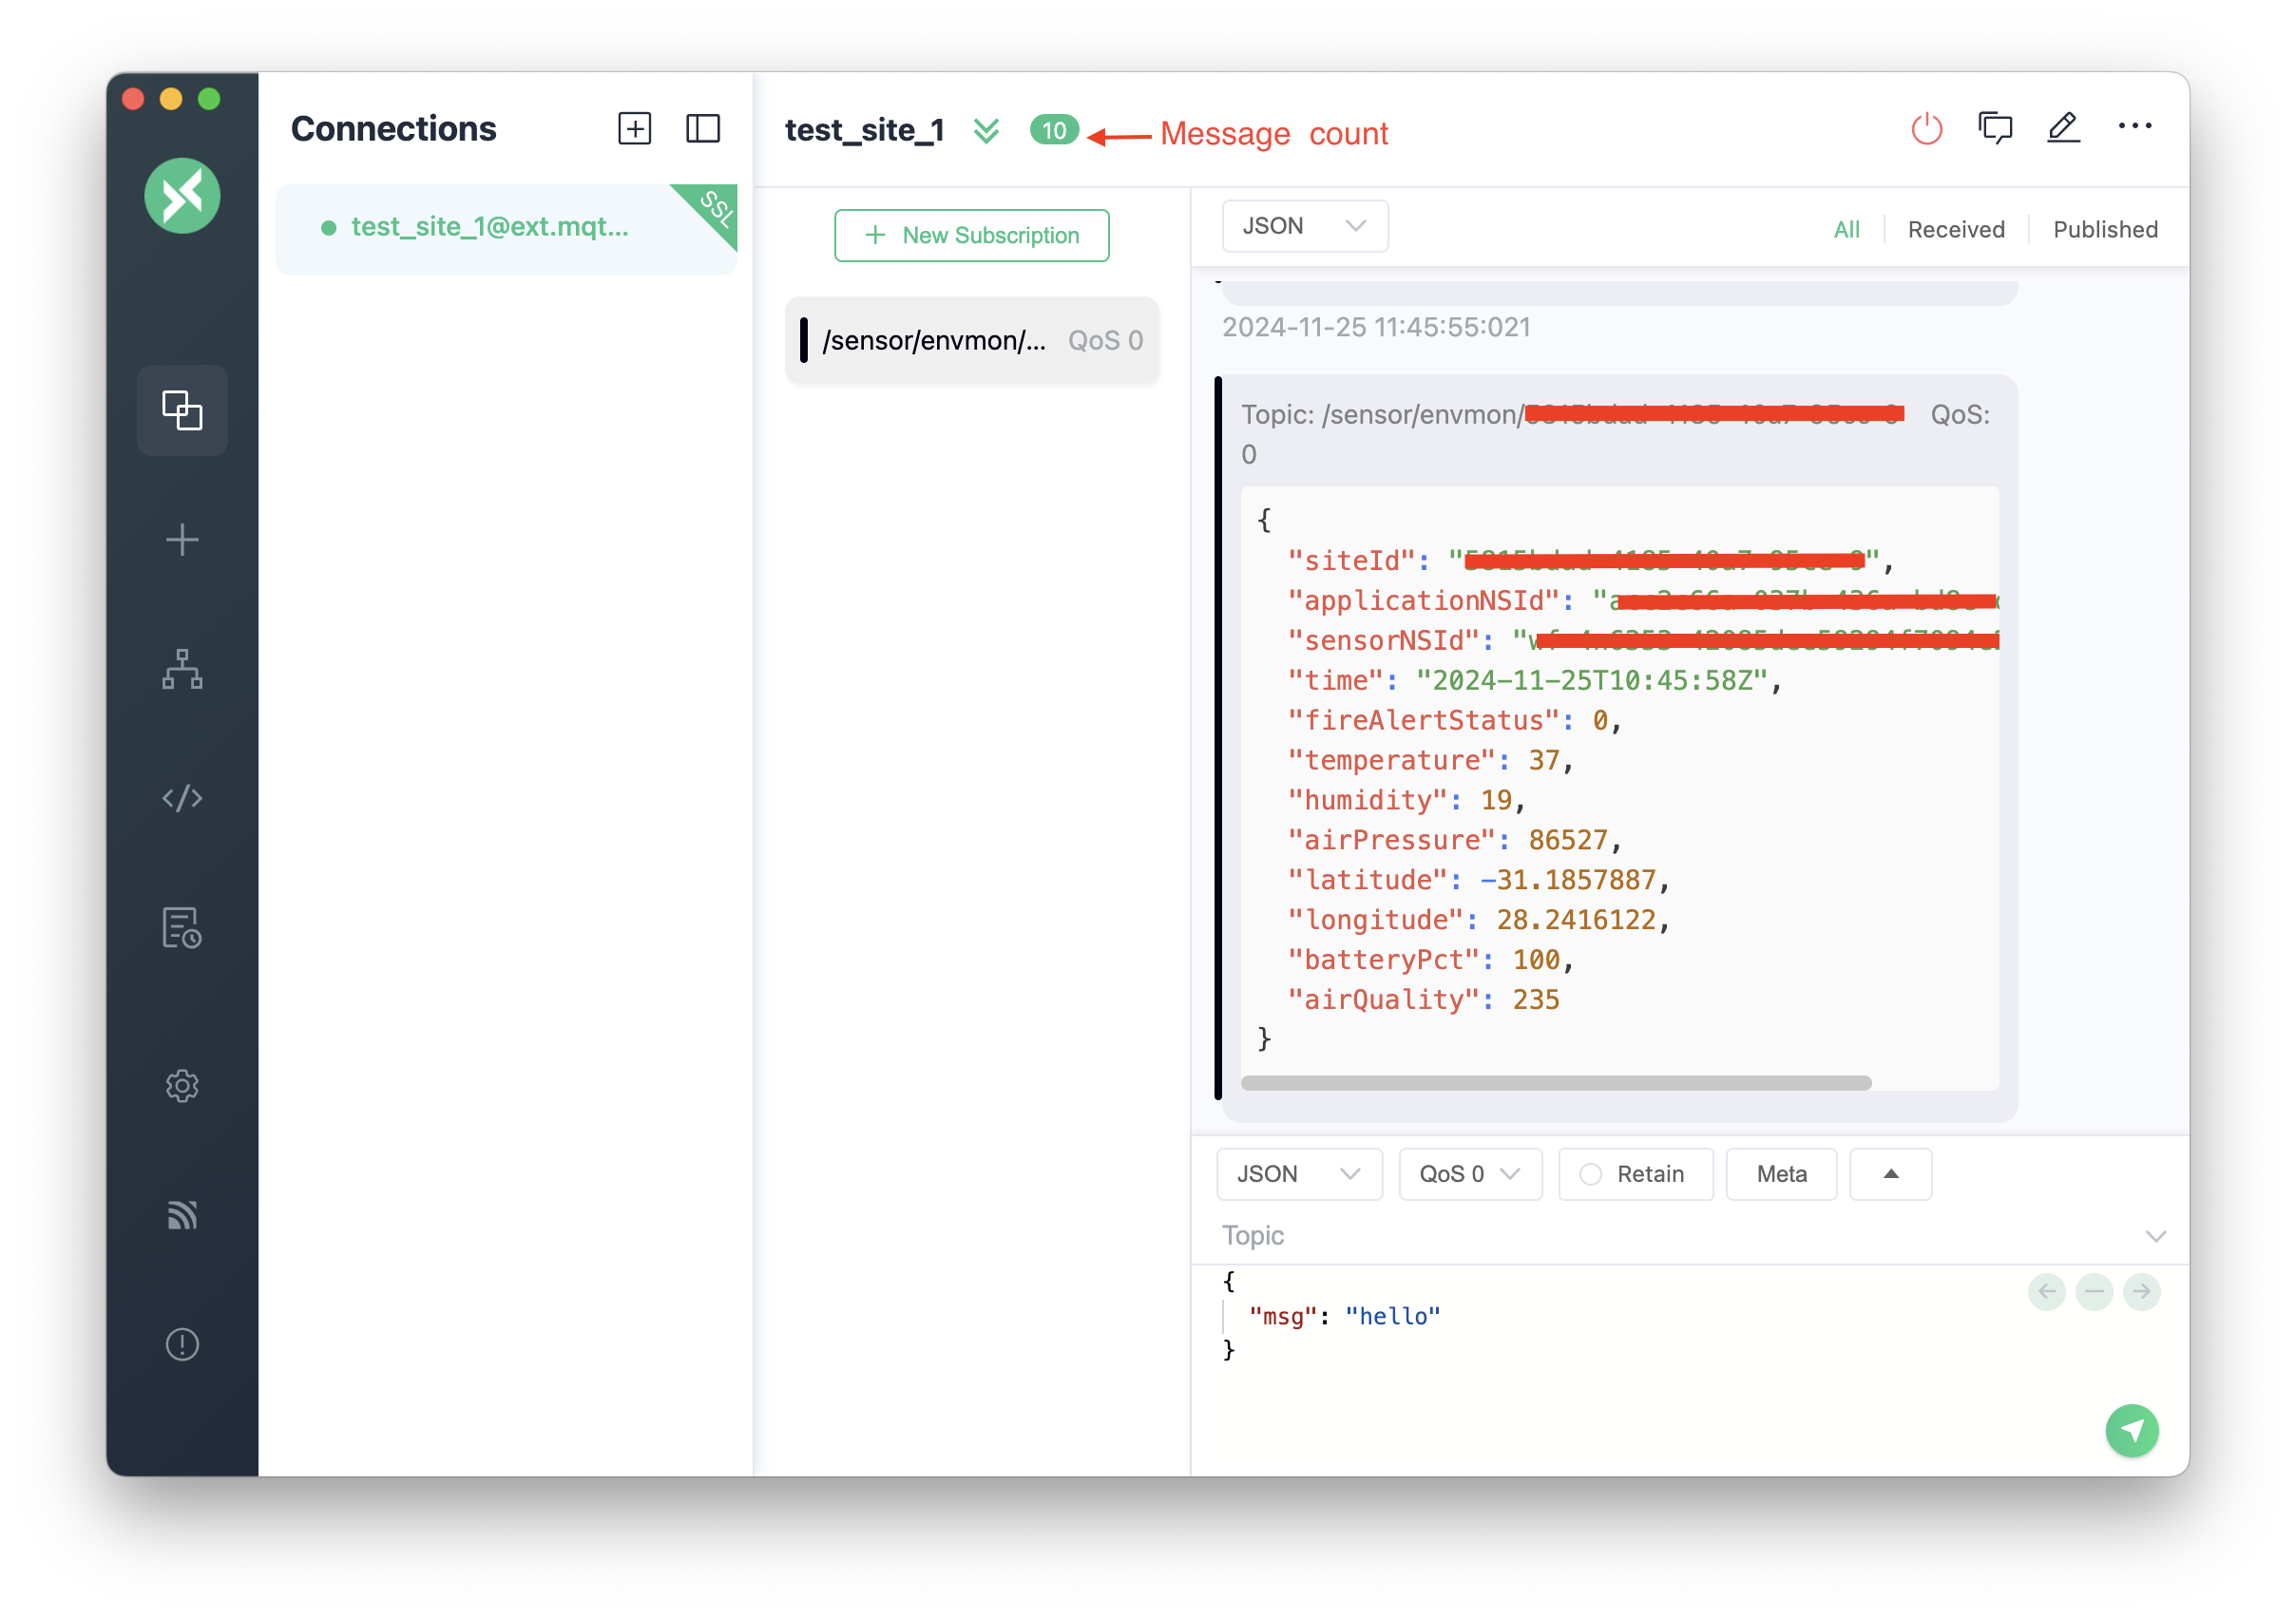Open the received payload JSON format dropdown

pos(1305,226)
